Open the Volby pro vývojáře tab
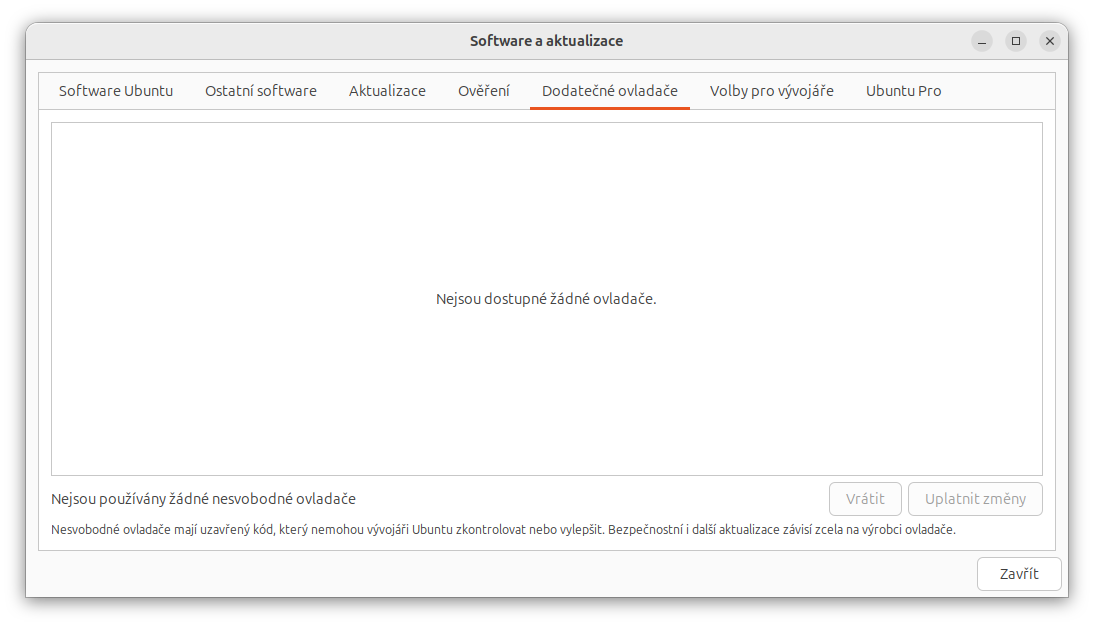 [x=772, y=91]
